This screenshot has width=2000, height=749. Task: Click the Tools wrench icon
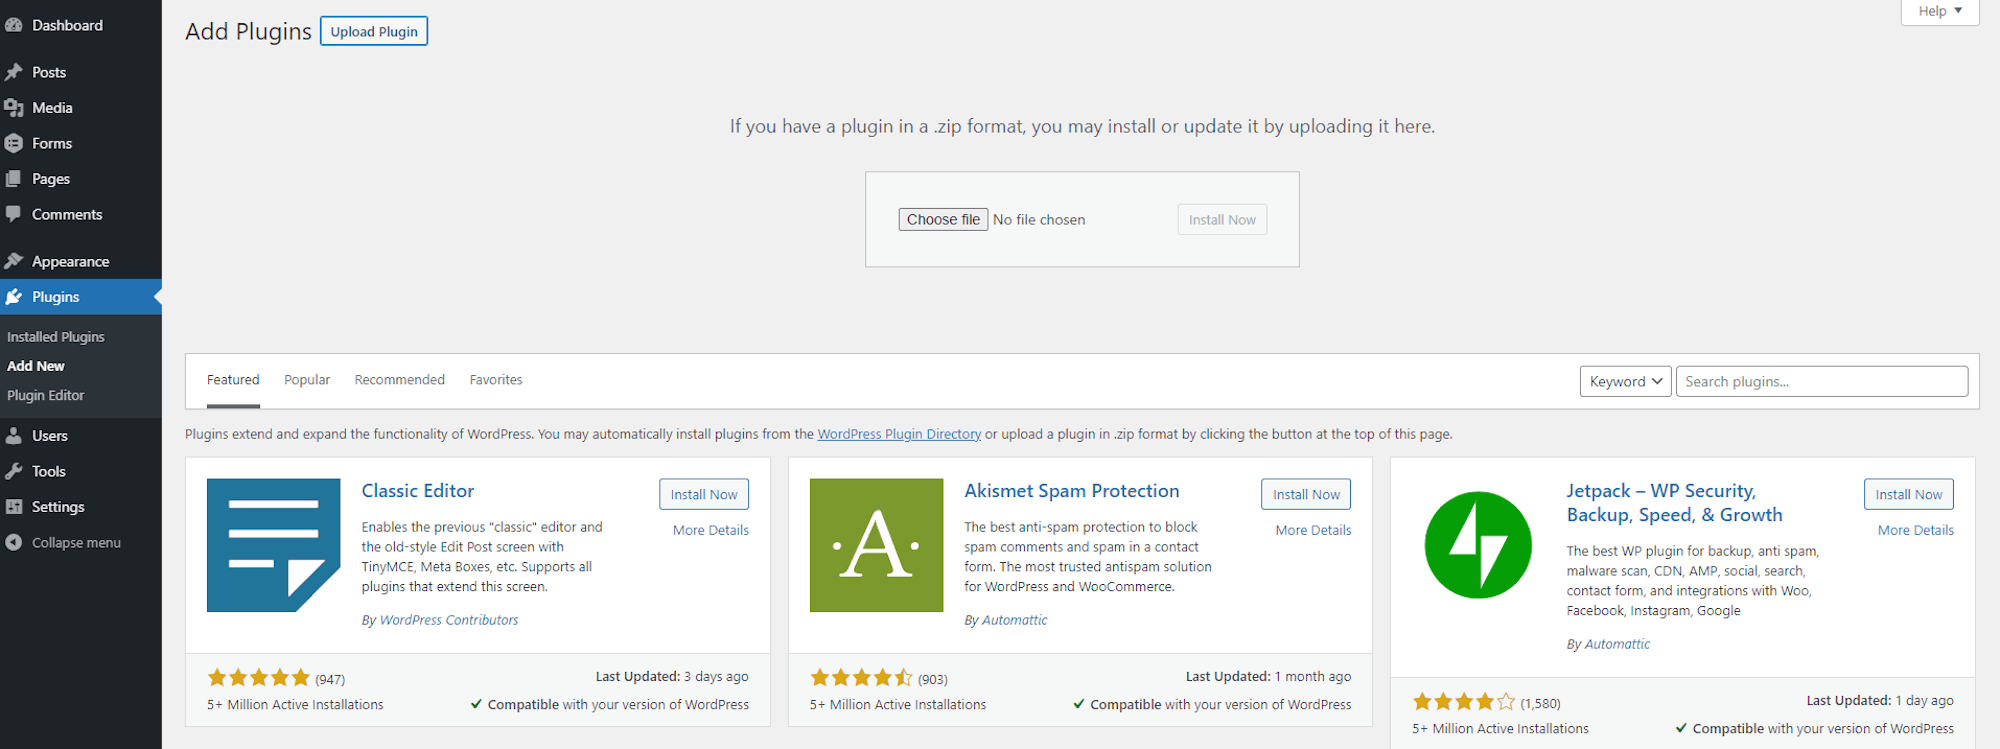(x=14, y=471)
